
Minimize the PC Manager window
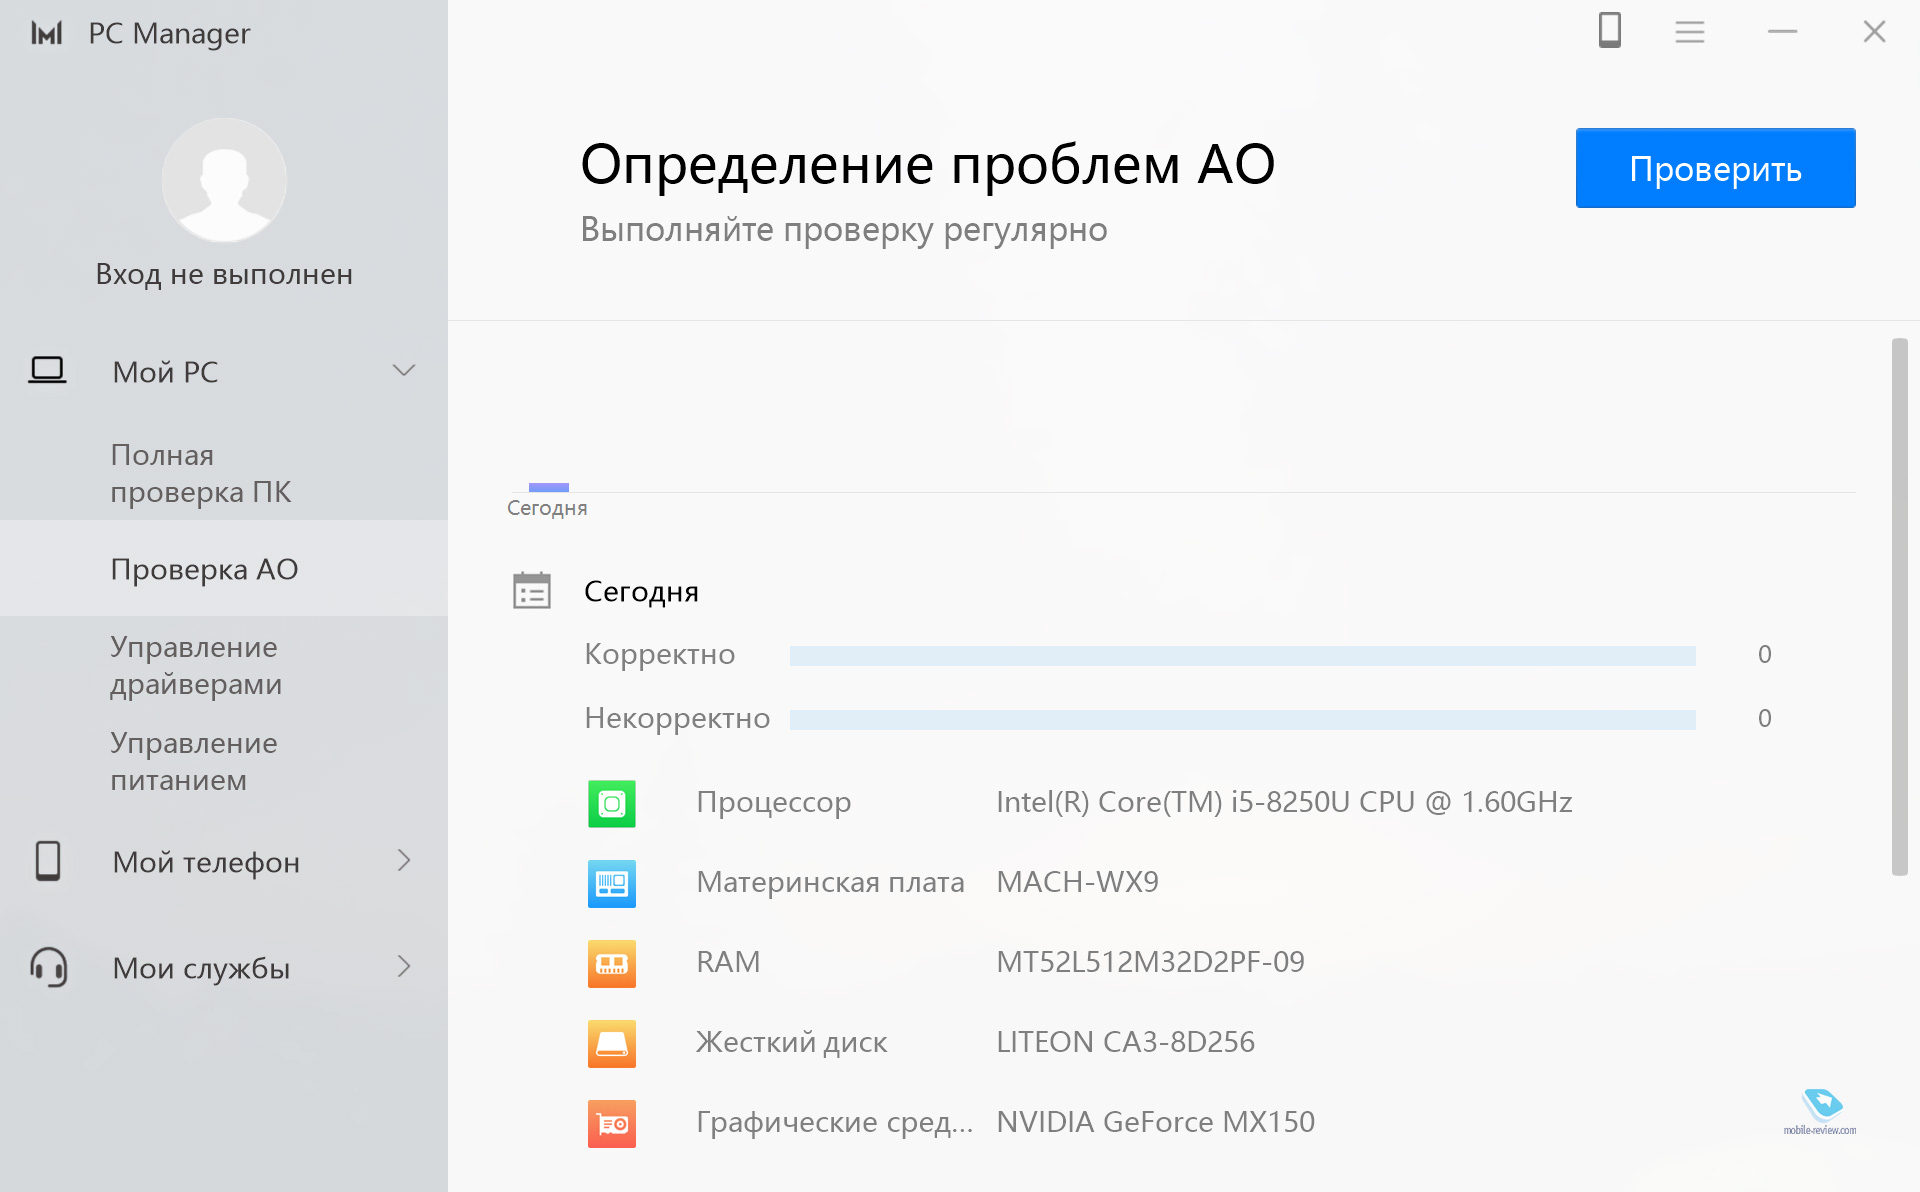1782,32
